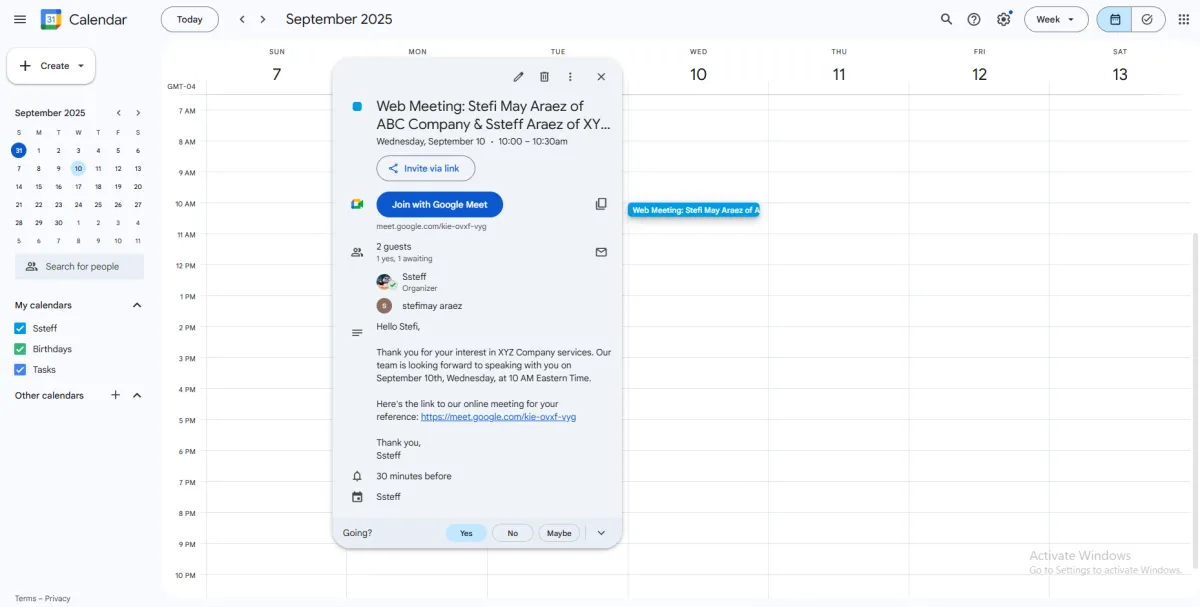Screen dimensions: 1200x607
Task: Switch to Calendar view
Action: [x=1115, y=19]
